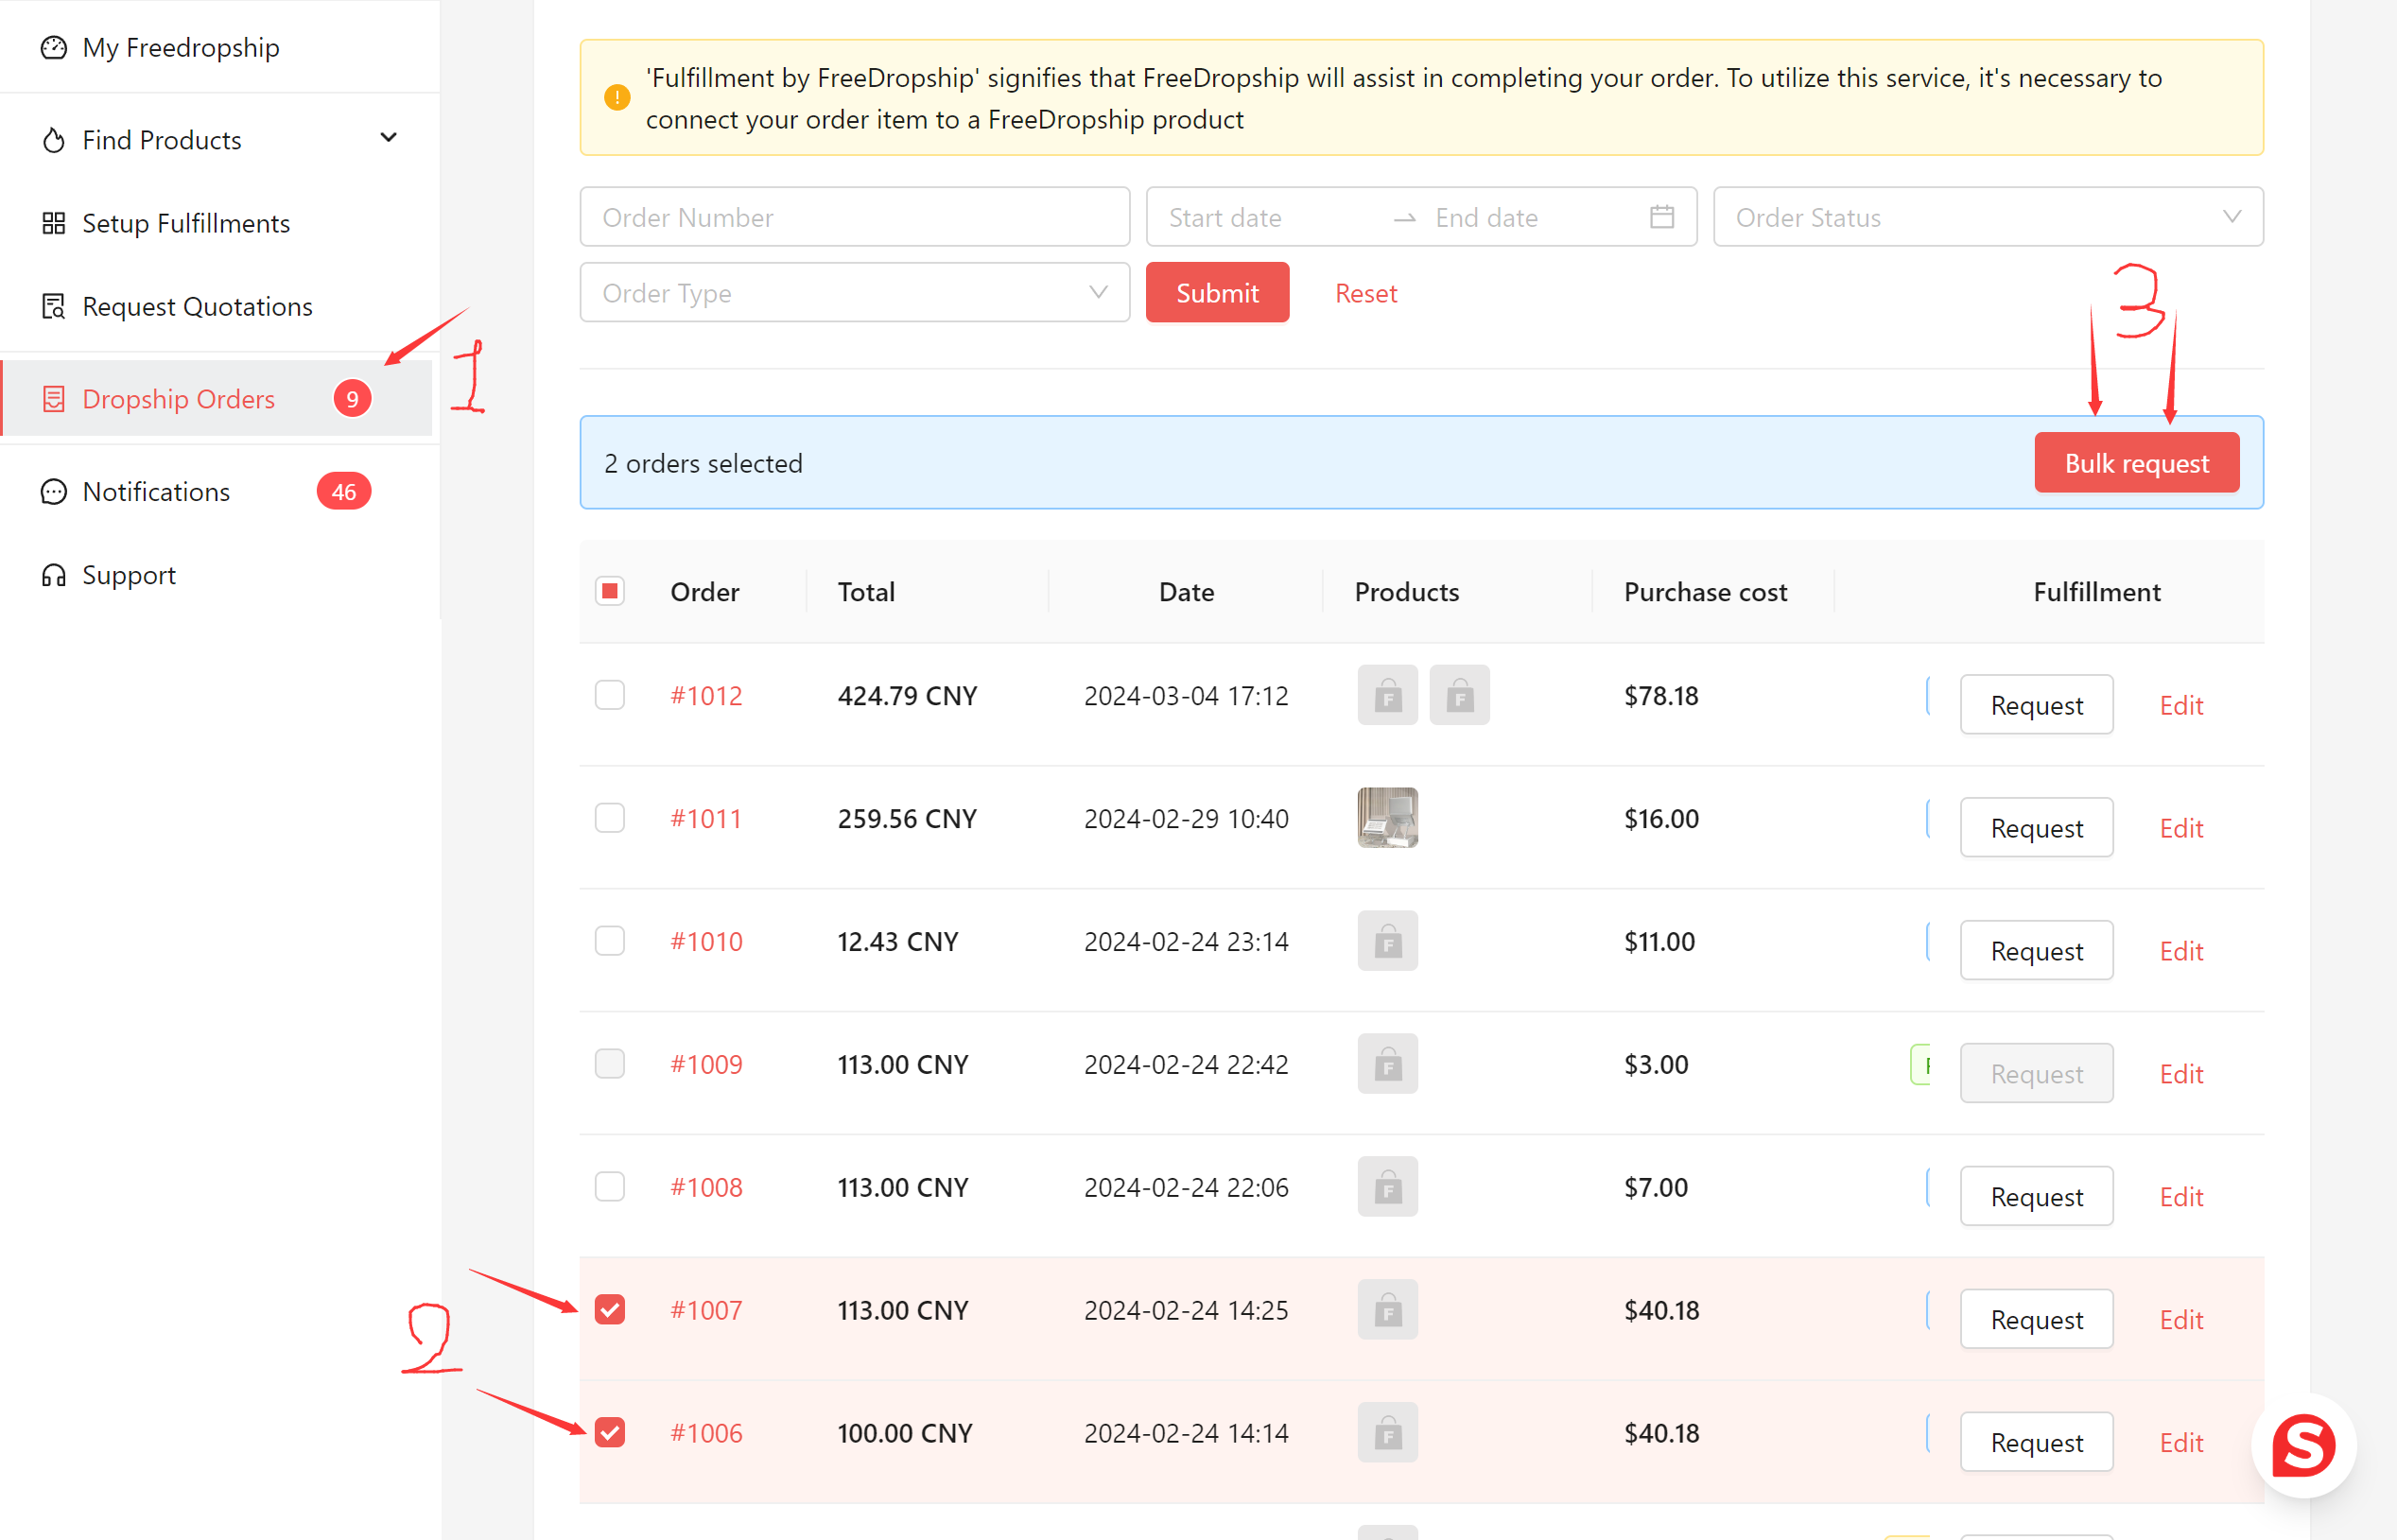Screen dimensions: 2397x1540
Task: Click the Request Quotations document icon
Action: click(x=54, y=306)
